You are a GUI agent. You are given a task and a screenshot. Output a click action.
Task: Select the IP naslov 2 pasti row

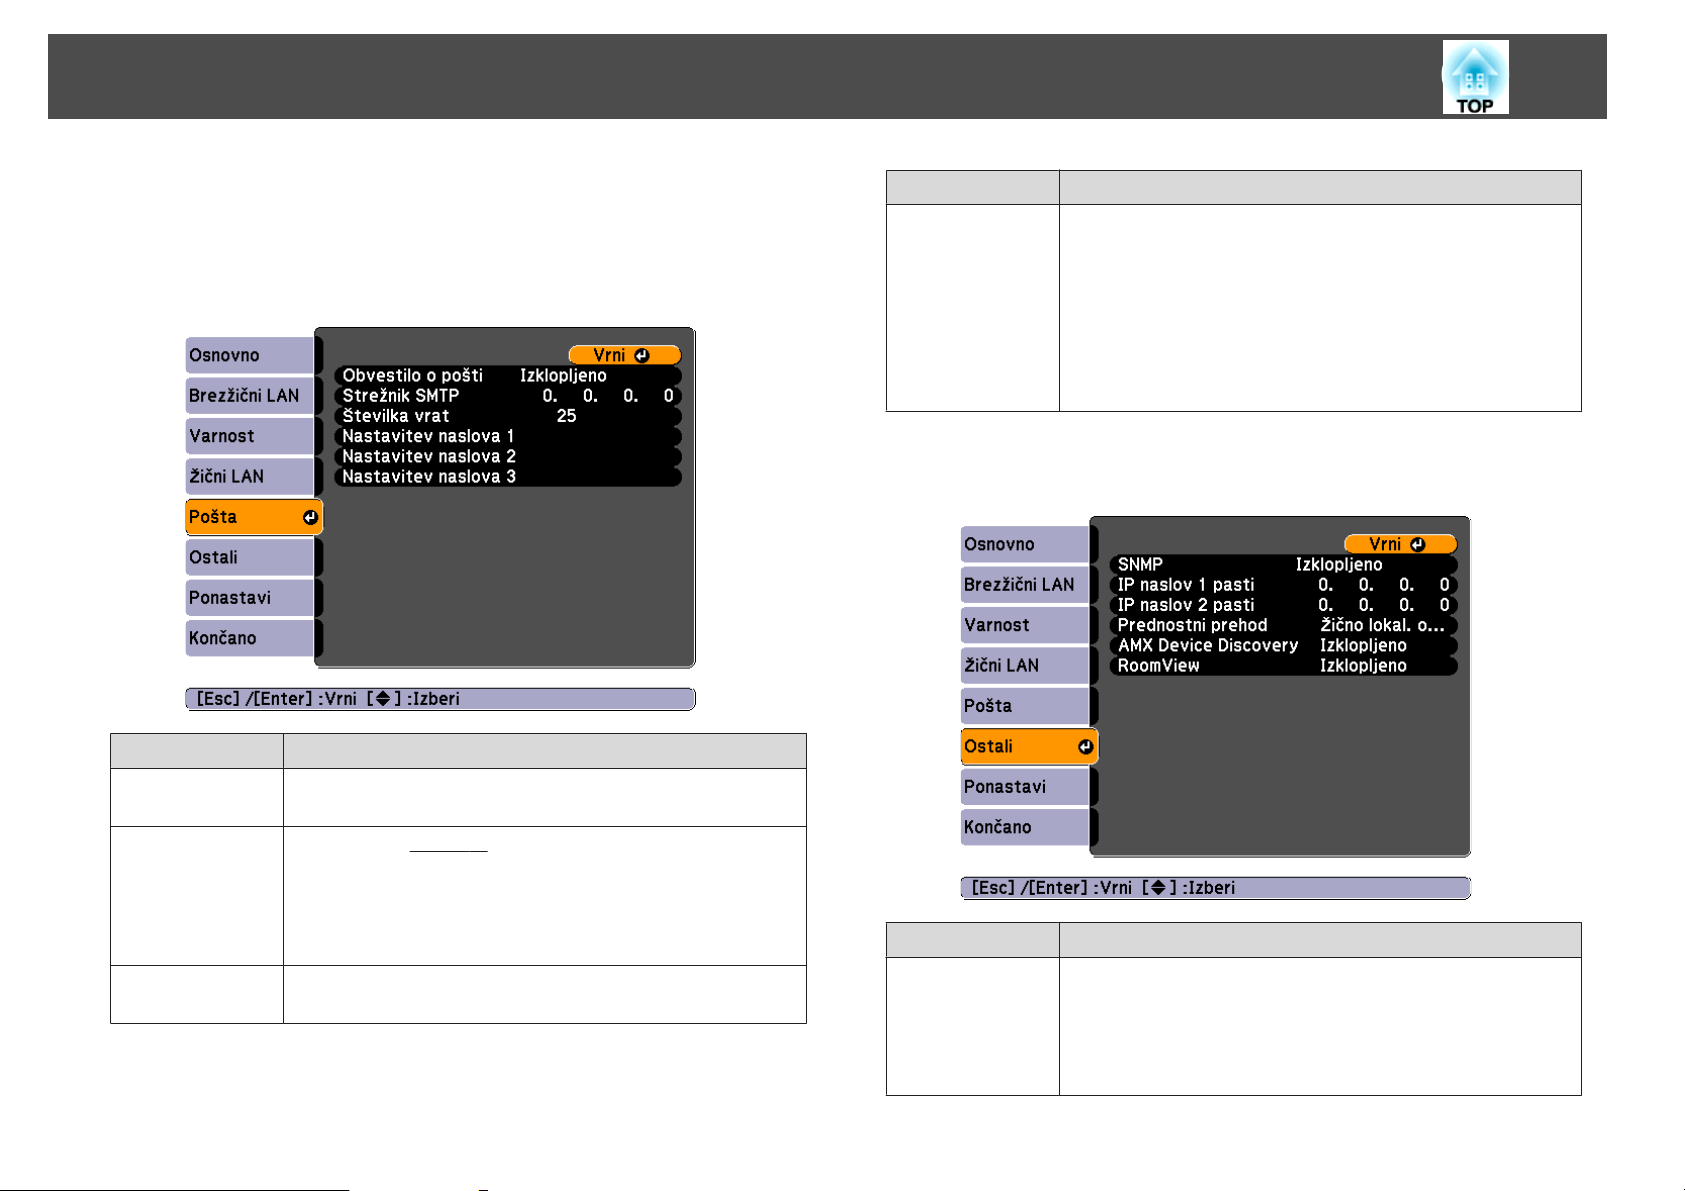pyautogui.click(x=1283, y=605)
